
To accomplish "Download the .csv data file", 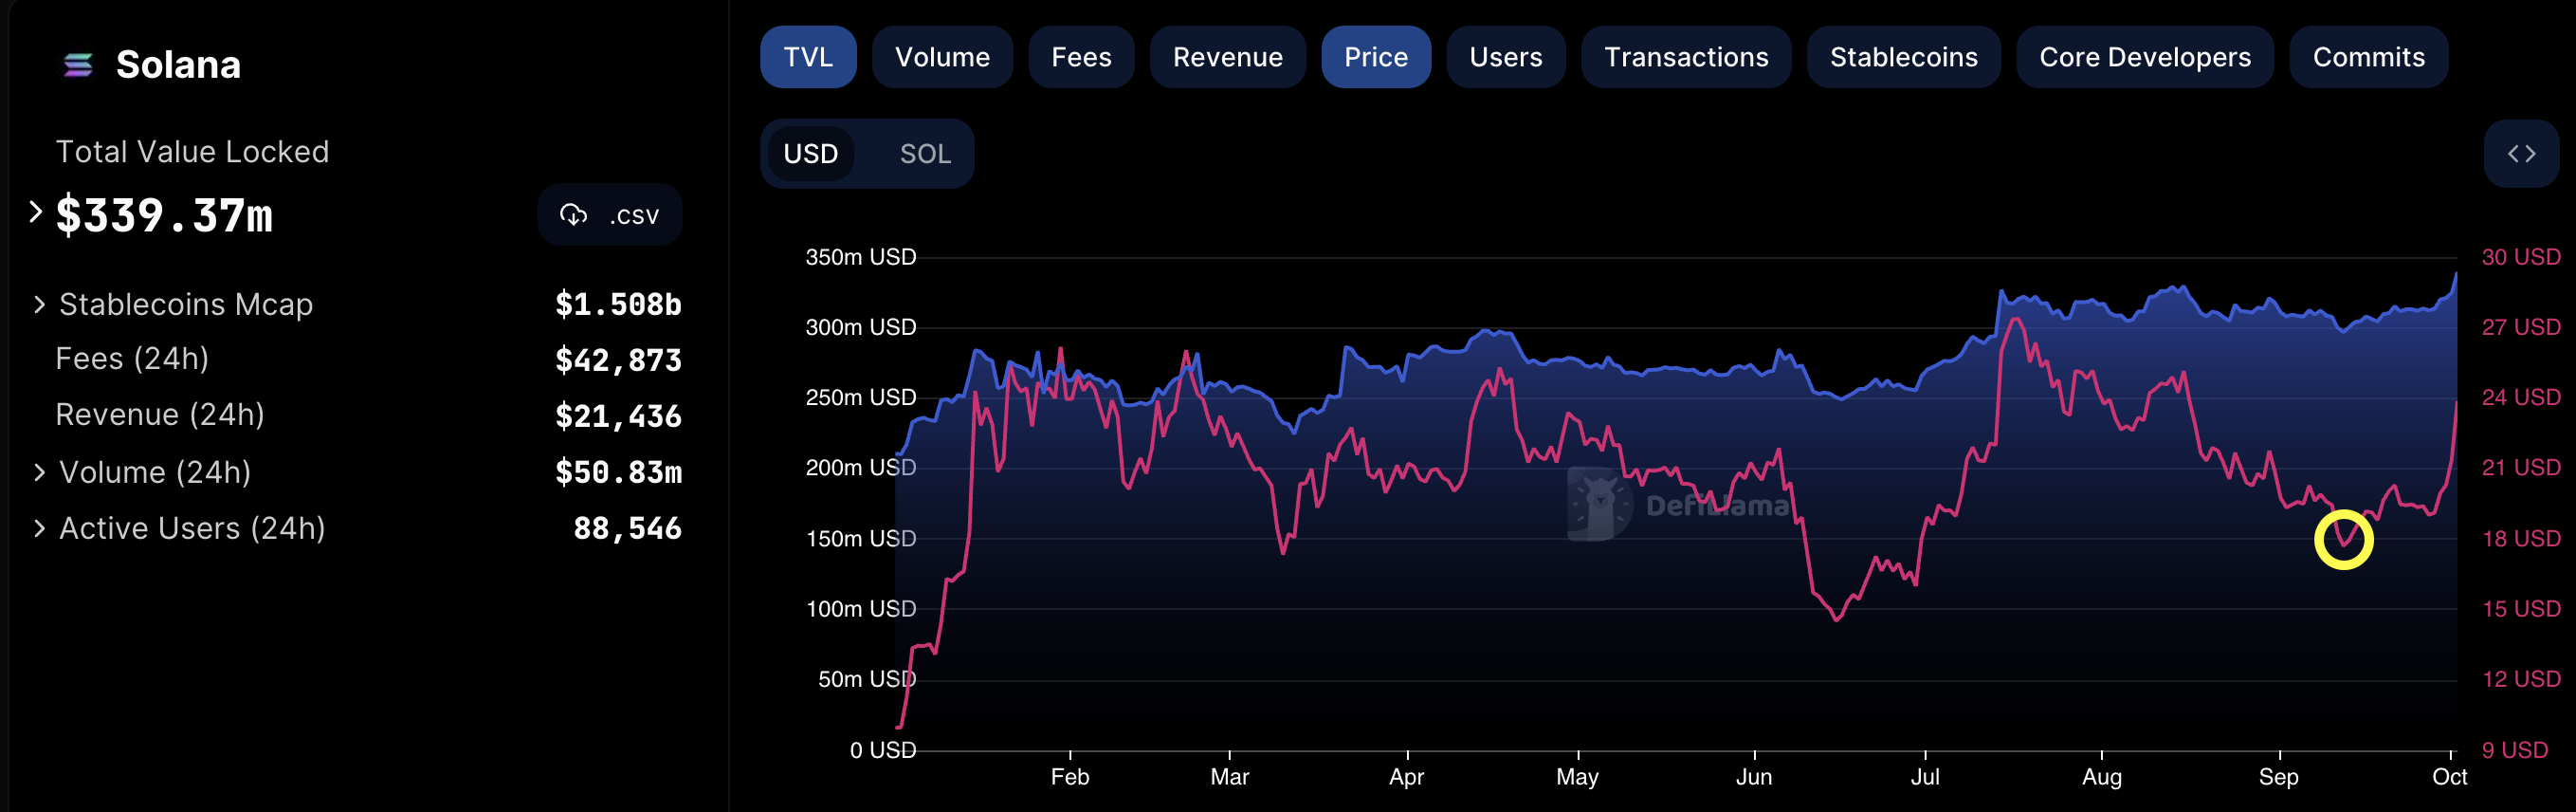I will tap(610, 215).
